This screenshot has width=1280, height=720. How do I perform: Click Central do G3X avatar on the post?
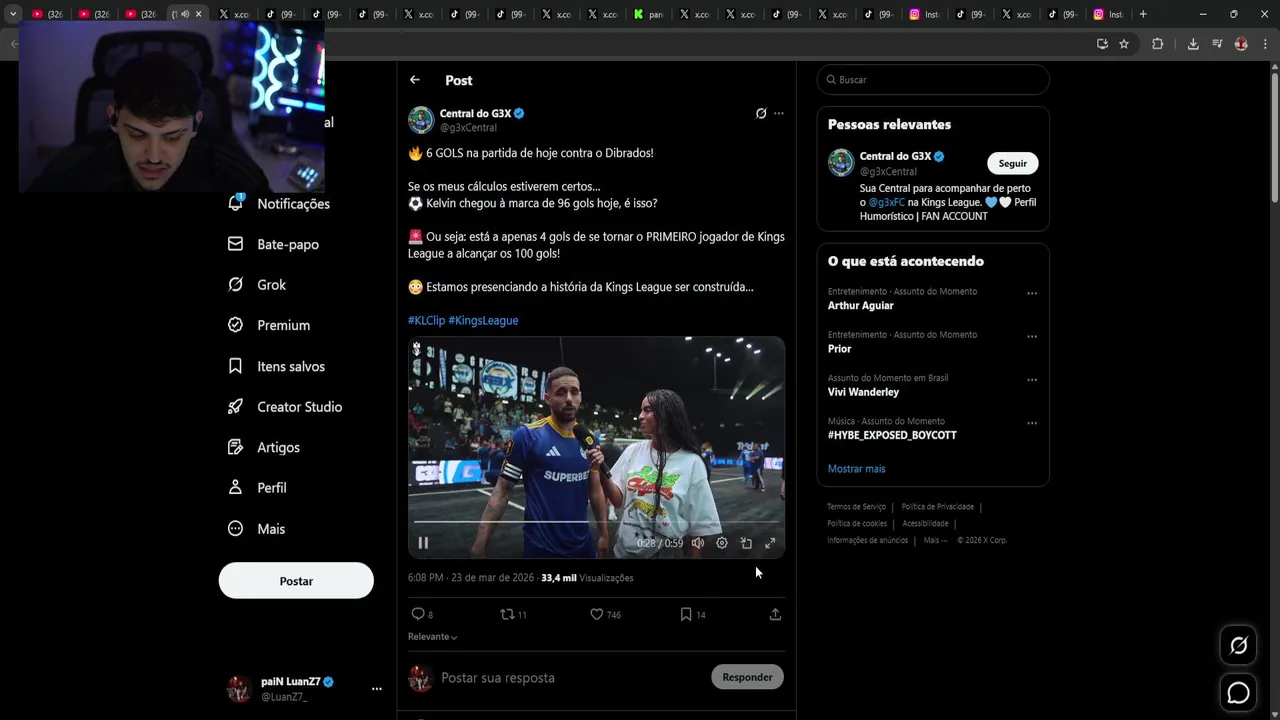[x=421, y=120]
